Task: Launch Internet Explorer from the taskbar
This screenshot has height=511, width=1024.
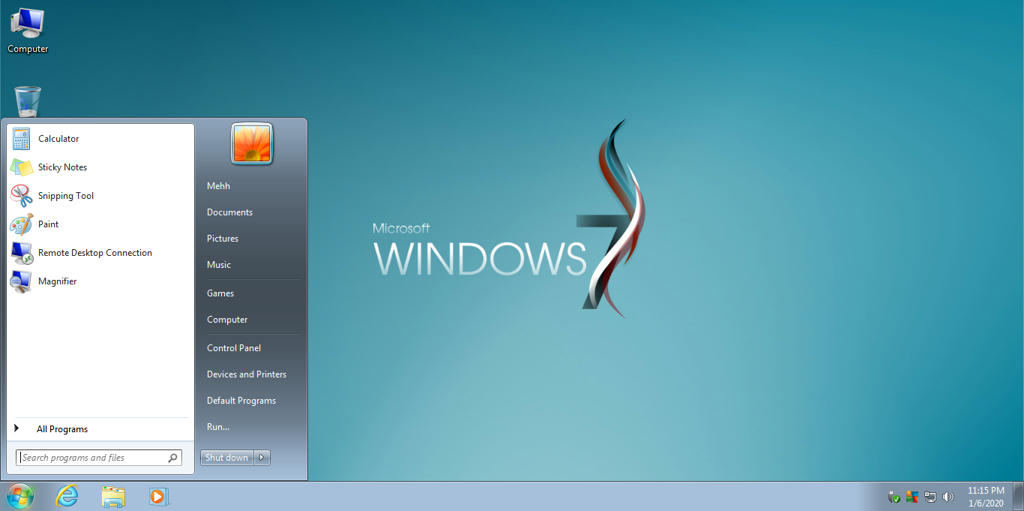Action: [x=67, y=497]
